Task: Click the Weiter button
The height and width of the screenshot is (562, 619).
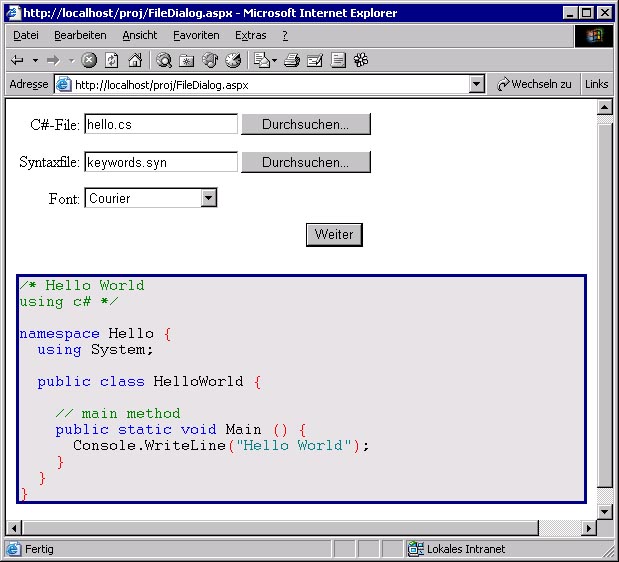Action: (334, 235)
